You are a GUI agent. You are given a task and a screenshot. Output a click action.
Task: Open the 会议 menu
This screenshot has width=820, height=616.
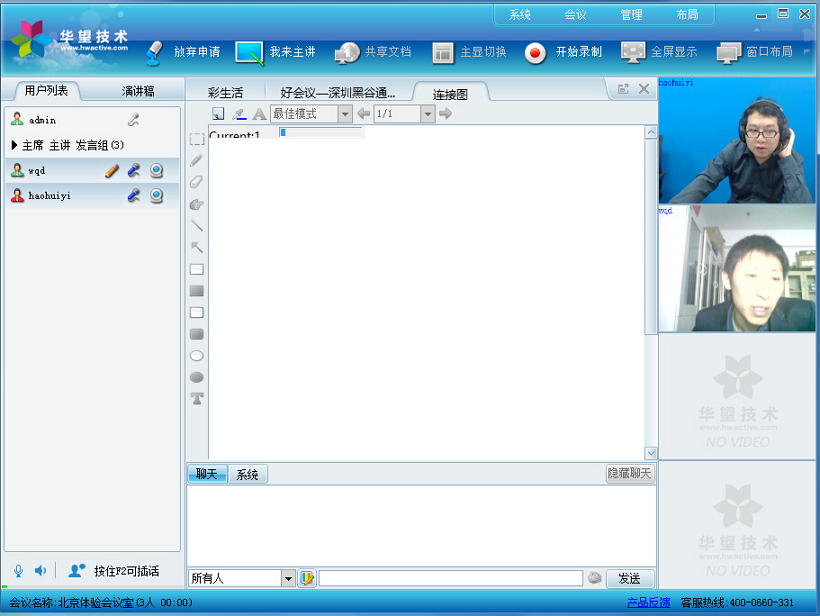pyautogui.click(x=575, y=15)
